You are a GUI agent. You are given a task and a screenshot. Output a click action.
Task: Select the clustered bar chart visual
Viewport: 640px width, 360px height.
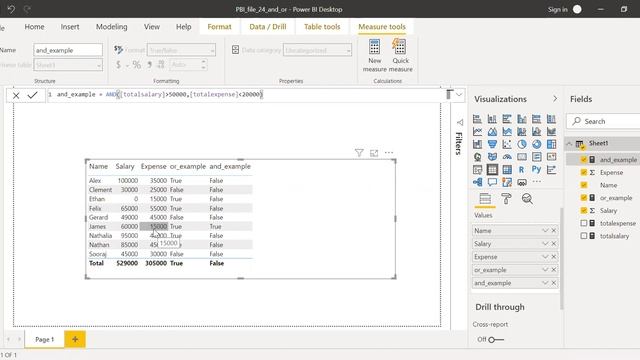pyautogui.click(x=507, y=119)
